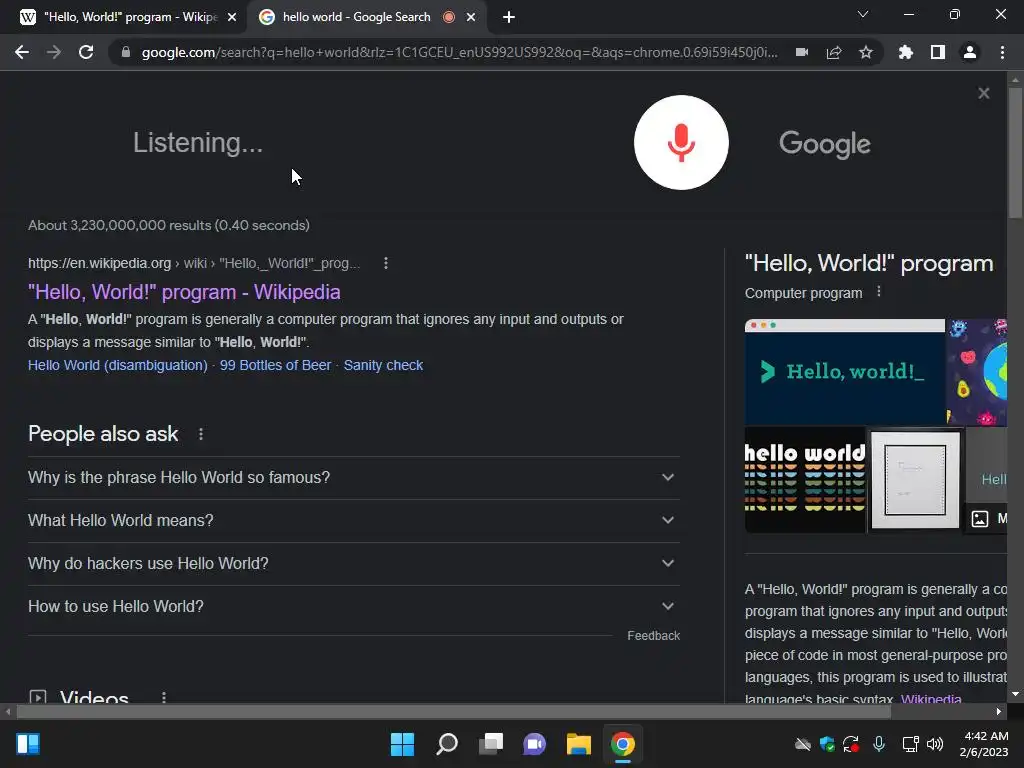Open the Hello World program Wikipedia result

184,292
